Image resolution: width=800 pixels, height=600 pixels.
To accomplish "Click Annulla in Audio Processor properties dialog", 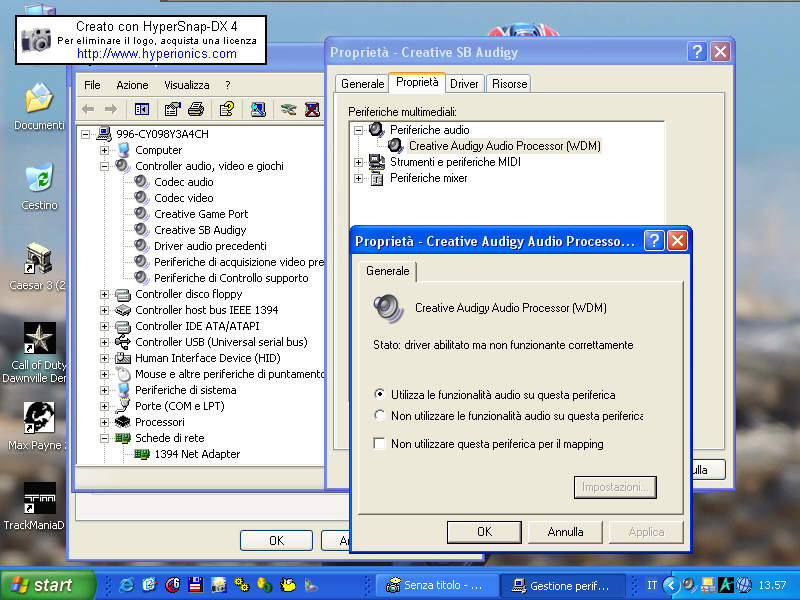I will [565, 532].
